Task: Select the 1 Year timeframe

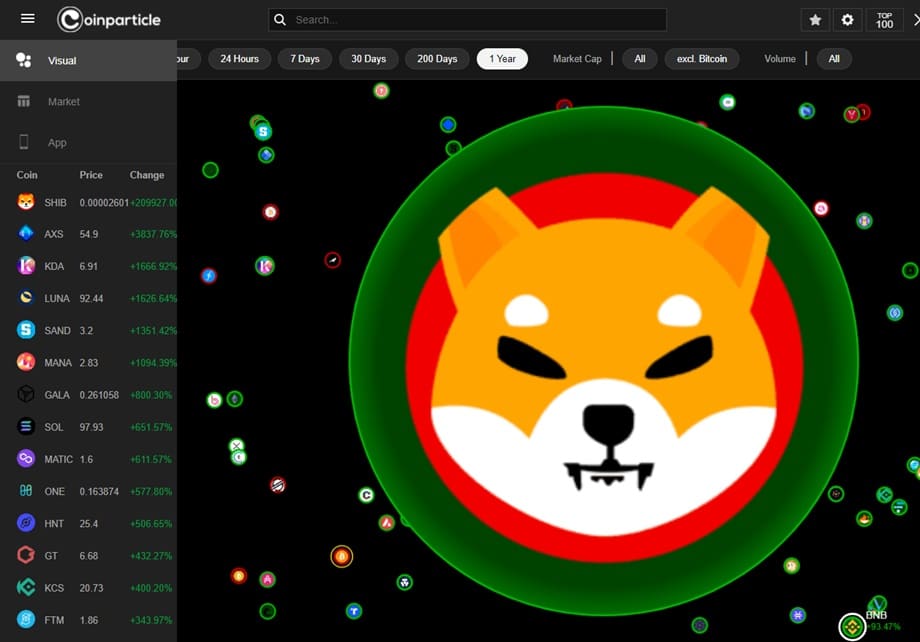Action: (x=502, y=59)
